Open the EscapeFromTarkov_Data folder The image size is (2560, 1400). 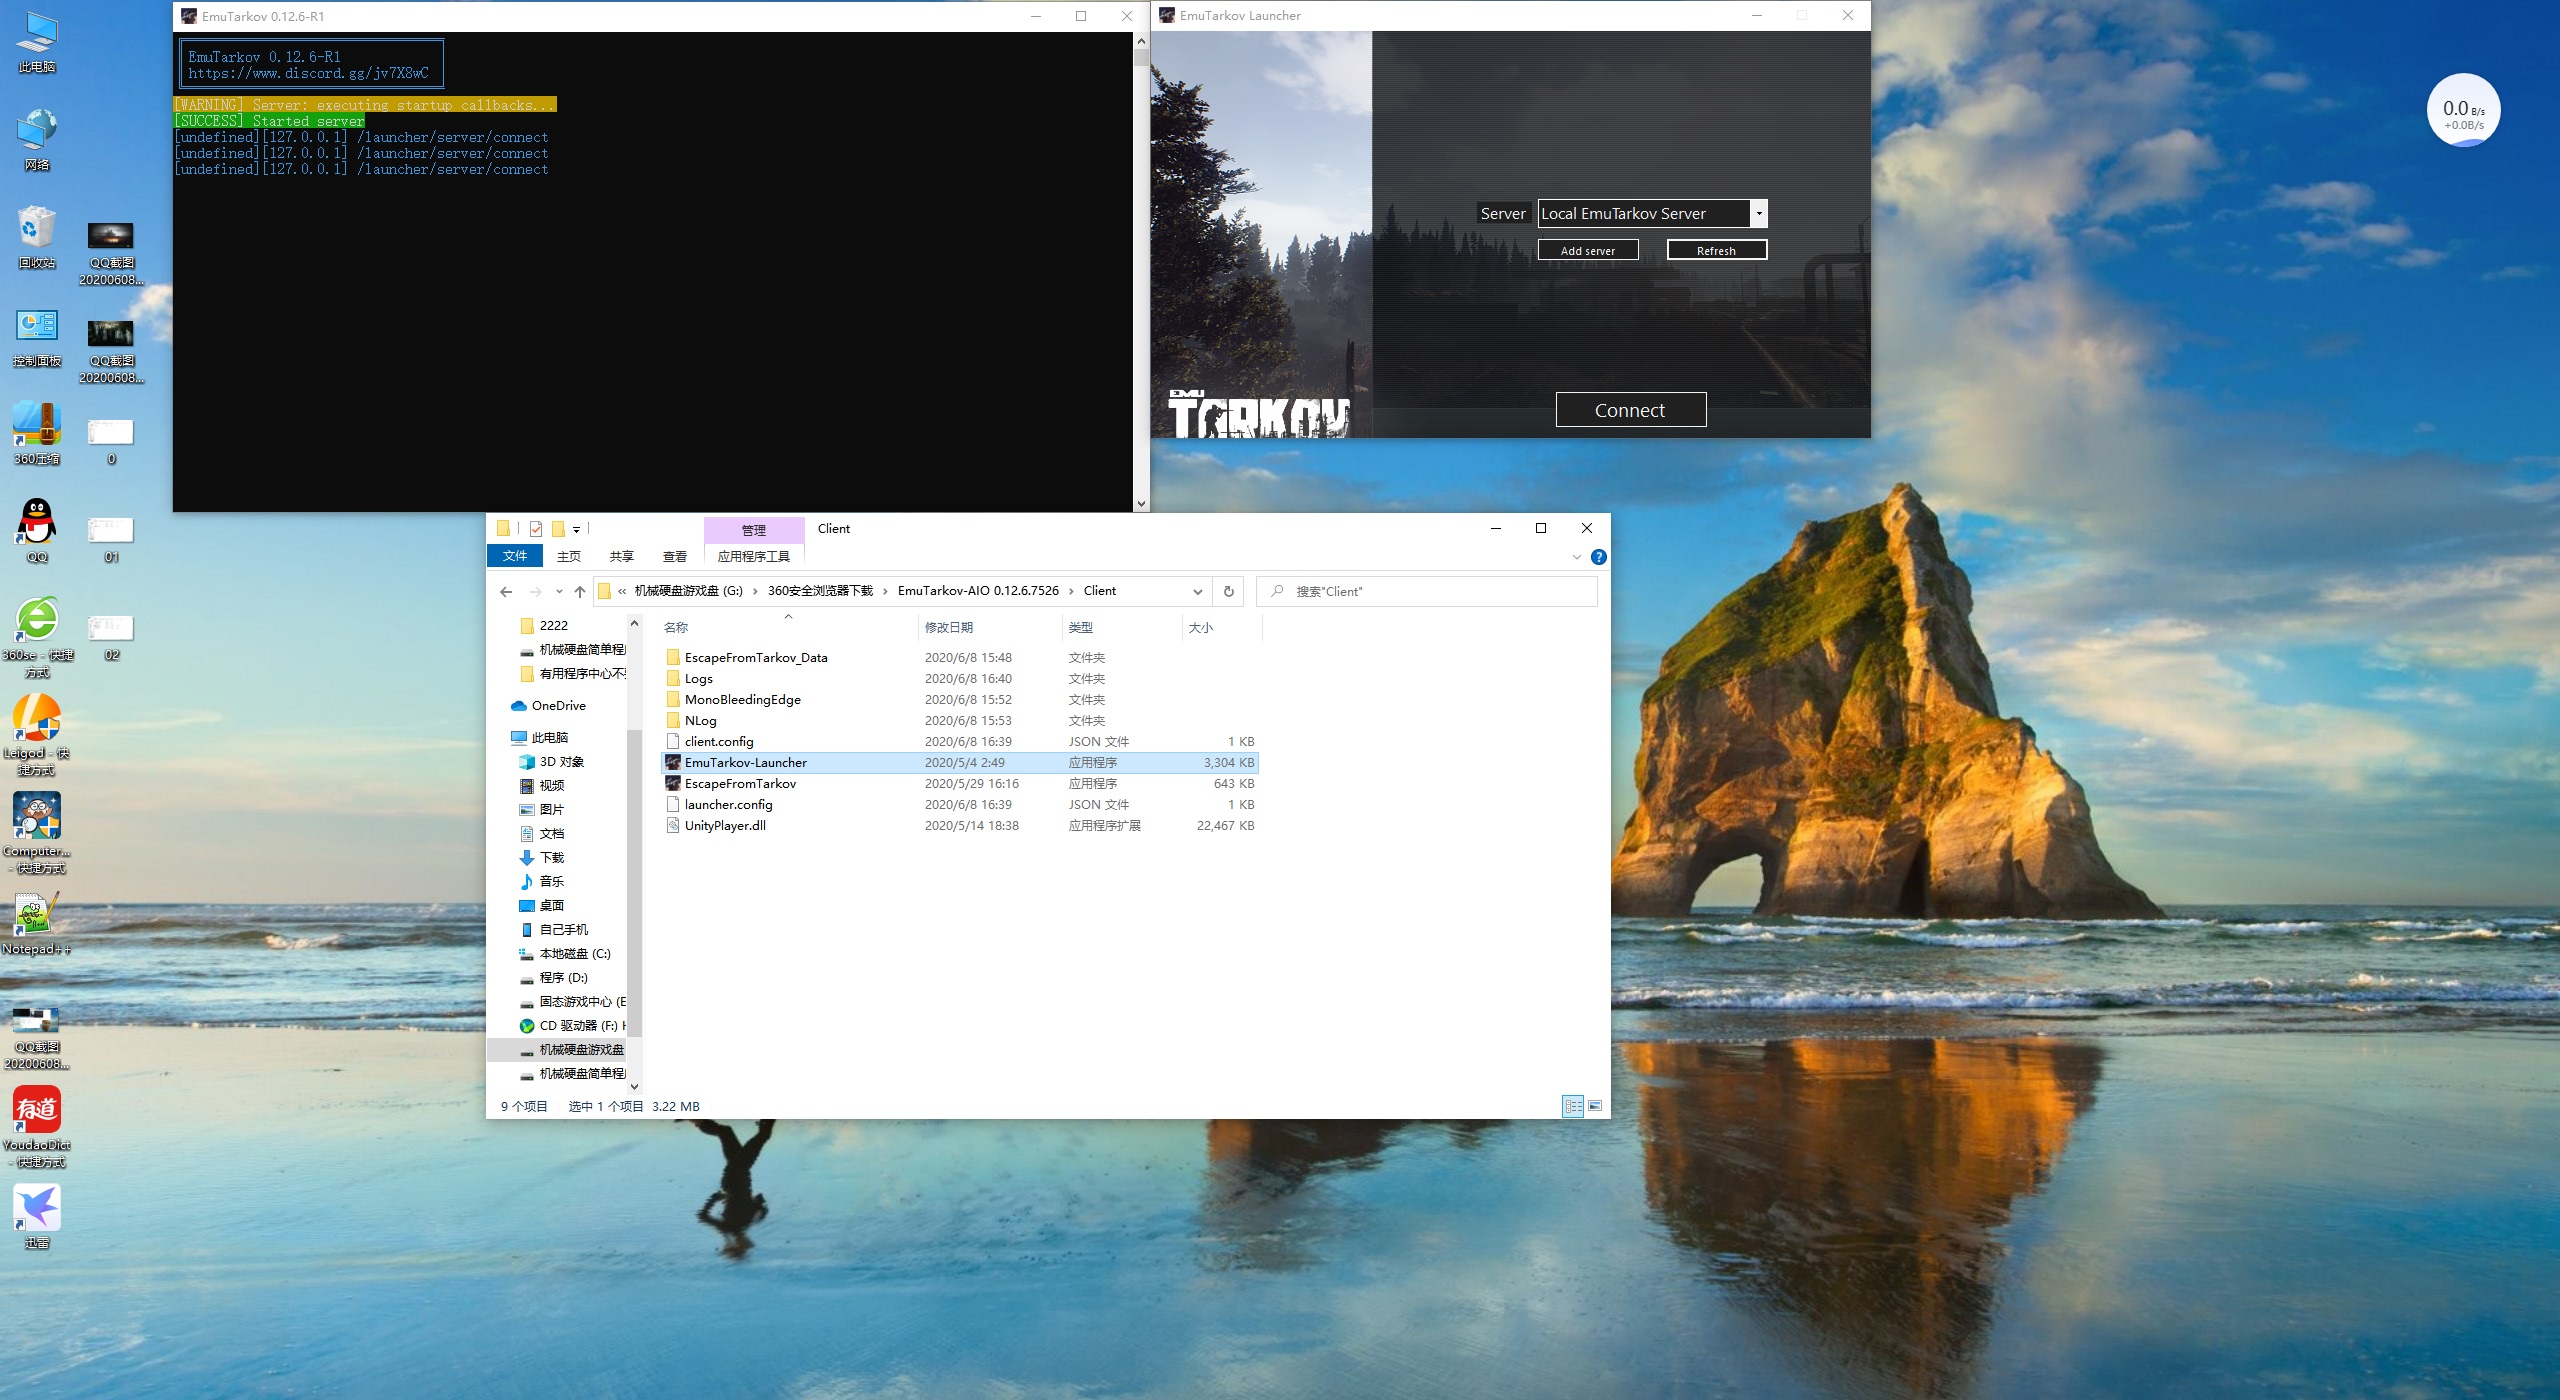click(960, 657)
